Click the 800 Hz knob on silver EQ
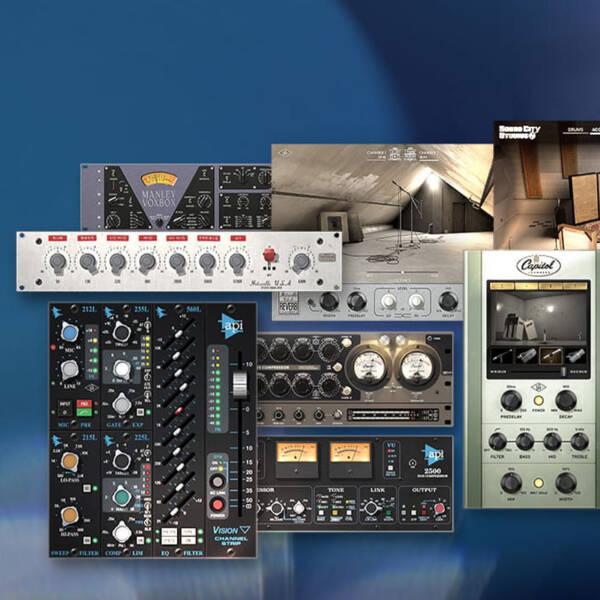This screenshot has width=600, height=600. (147, 263)
